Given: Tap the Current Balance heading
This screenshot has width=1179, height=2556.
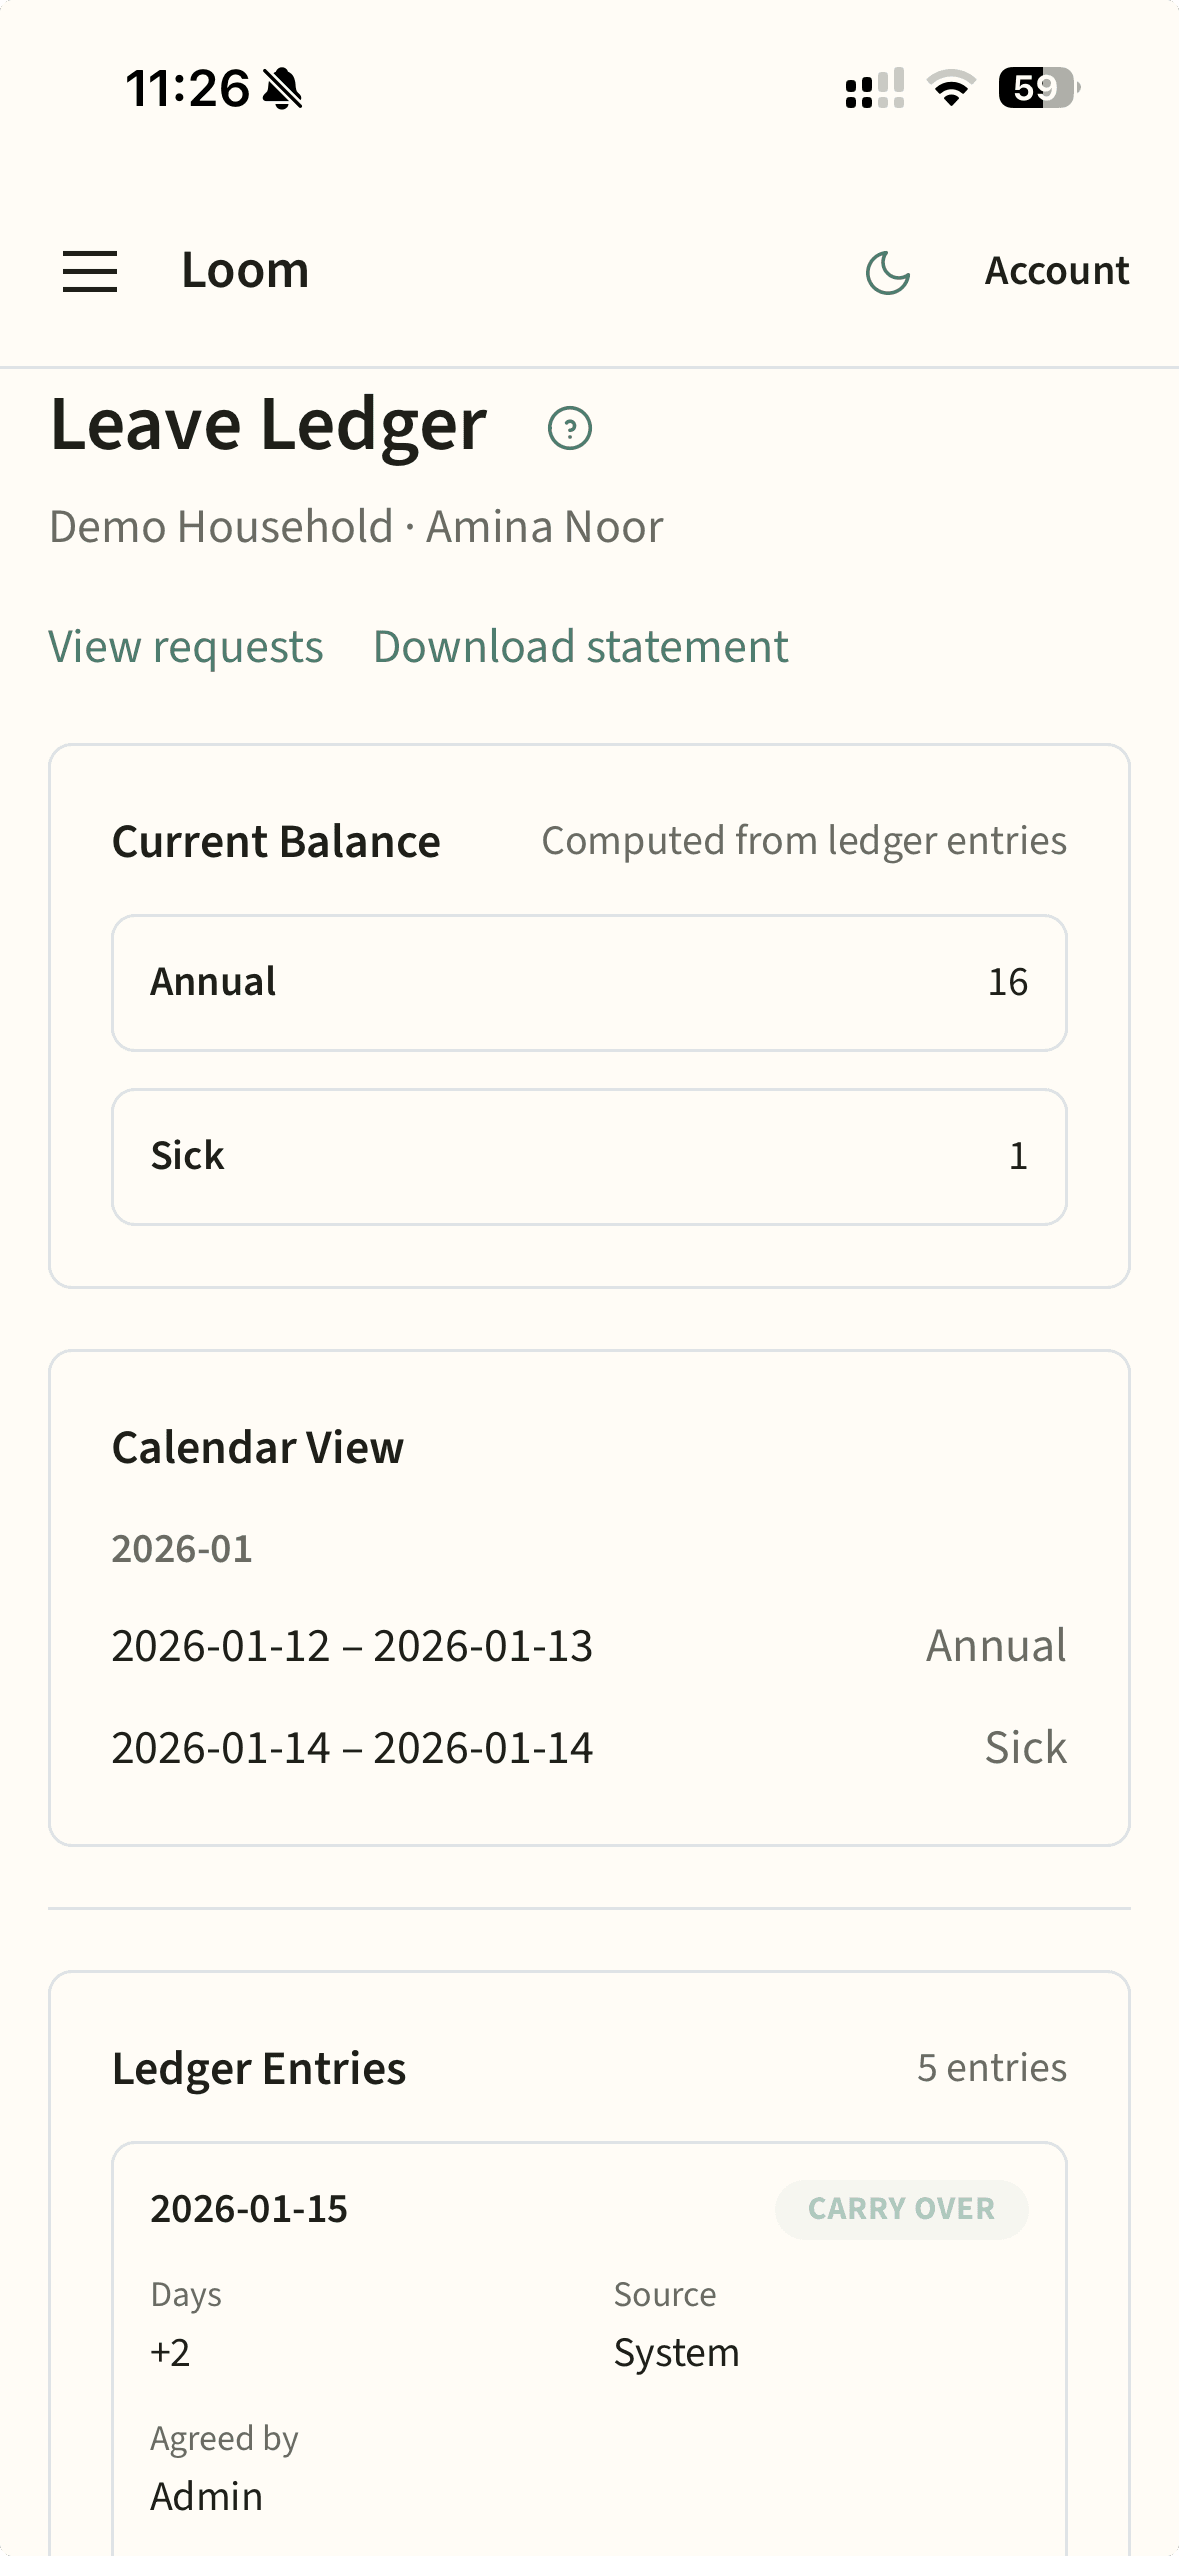Looking at the screenshot, I should tap(276, 842).
